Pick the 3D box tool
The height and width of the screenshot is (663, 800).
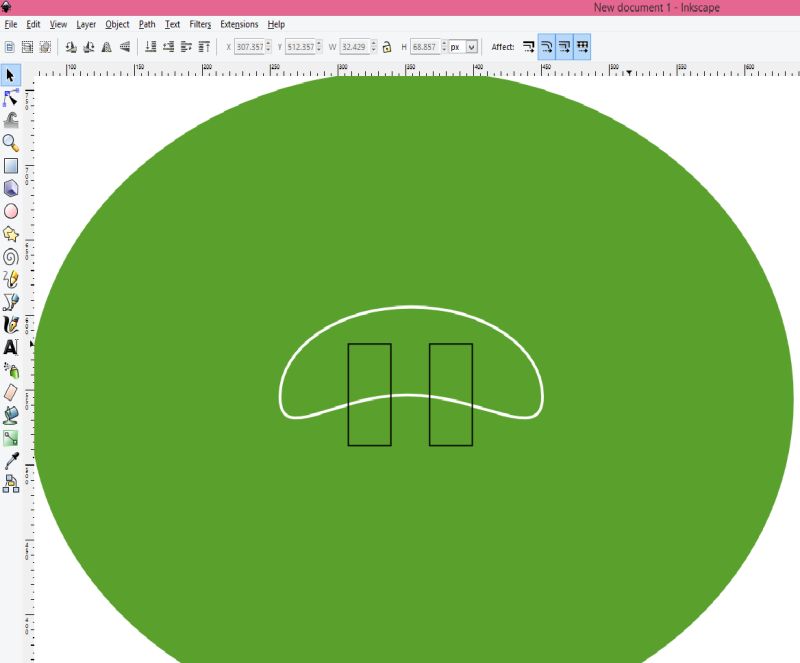click(13, 188)
